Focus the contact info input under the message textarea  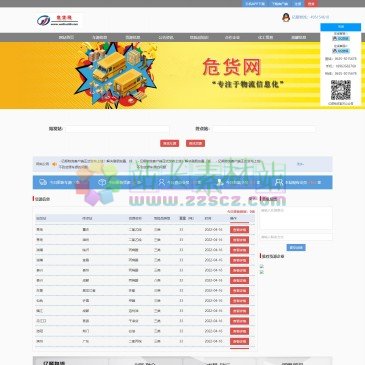pos(296,237)
